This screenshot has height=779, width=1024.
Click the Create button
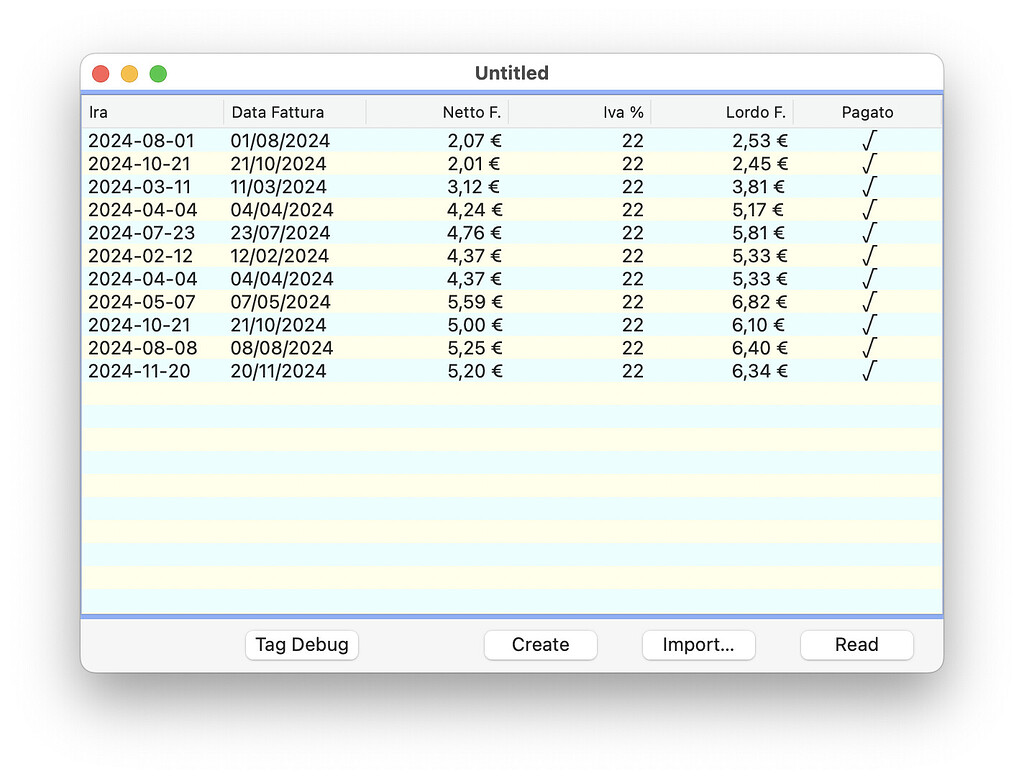coord(540,645)
